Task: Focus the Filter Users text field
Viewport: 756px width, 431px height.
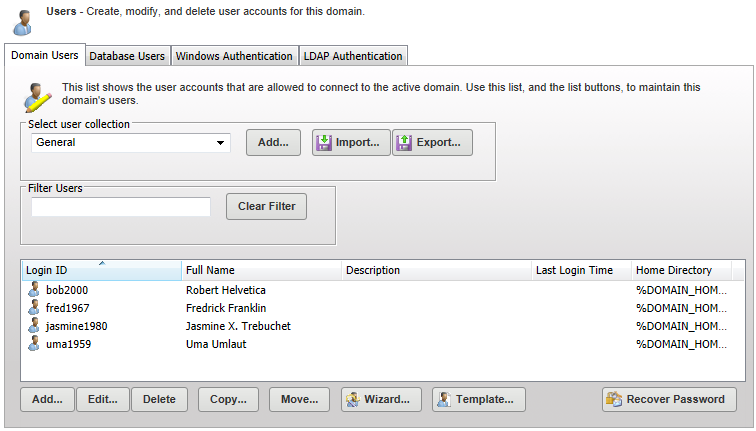Action: [x=121, y=207]
